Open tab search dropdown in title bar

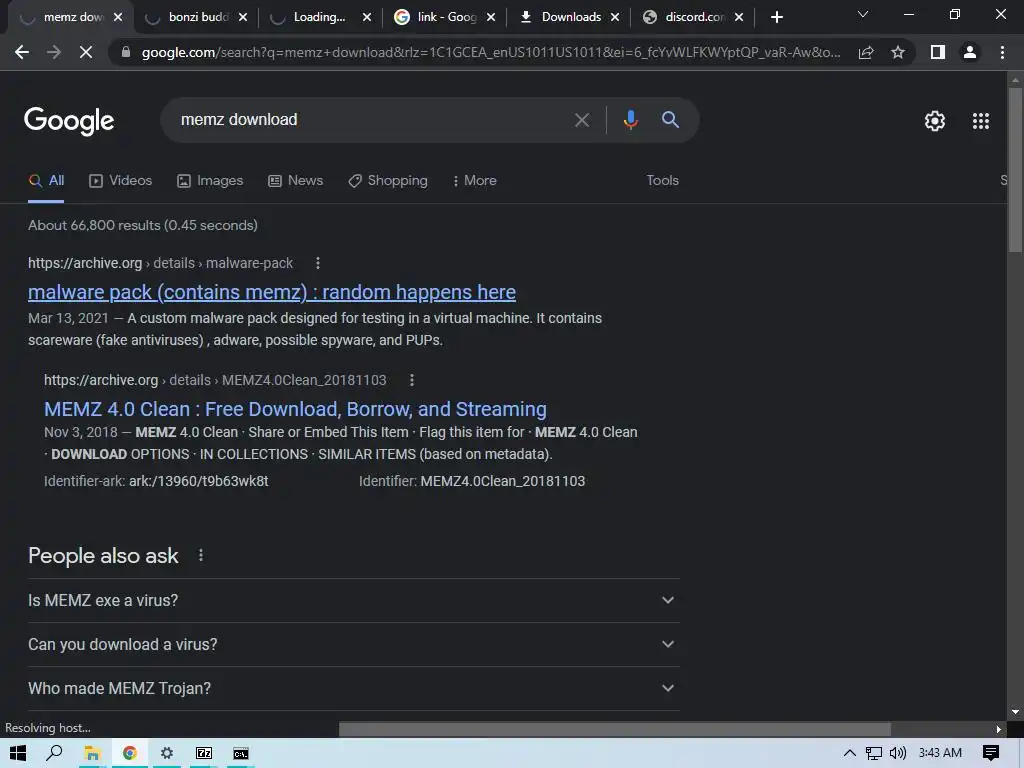click(x=863, y=14)
